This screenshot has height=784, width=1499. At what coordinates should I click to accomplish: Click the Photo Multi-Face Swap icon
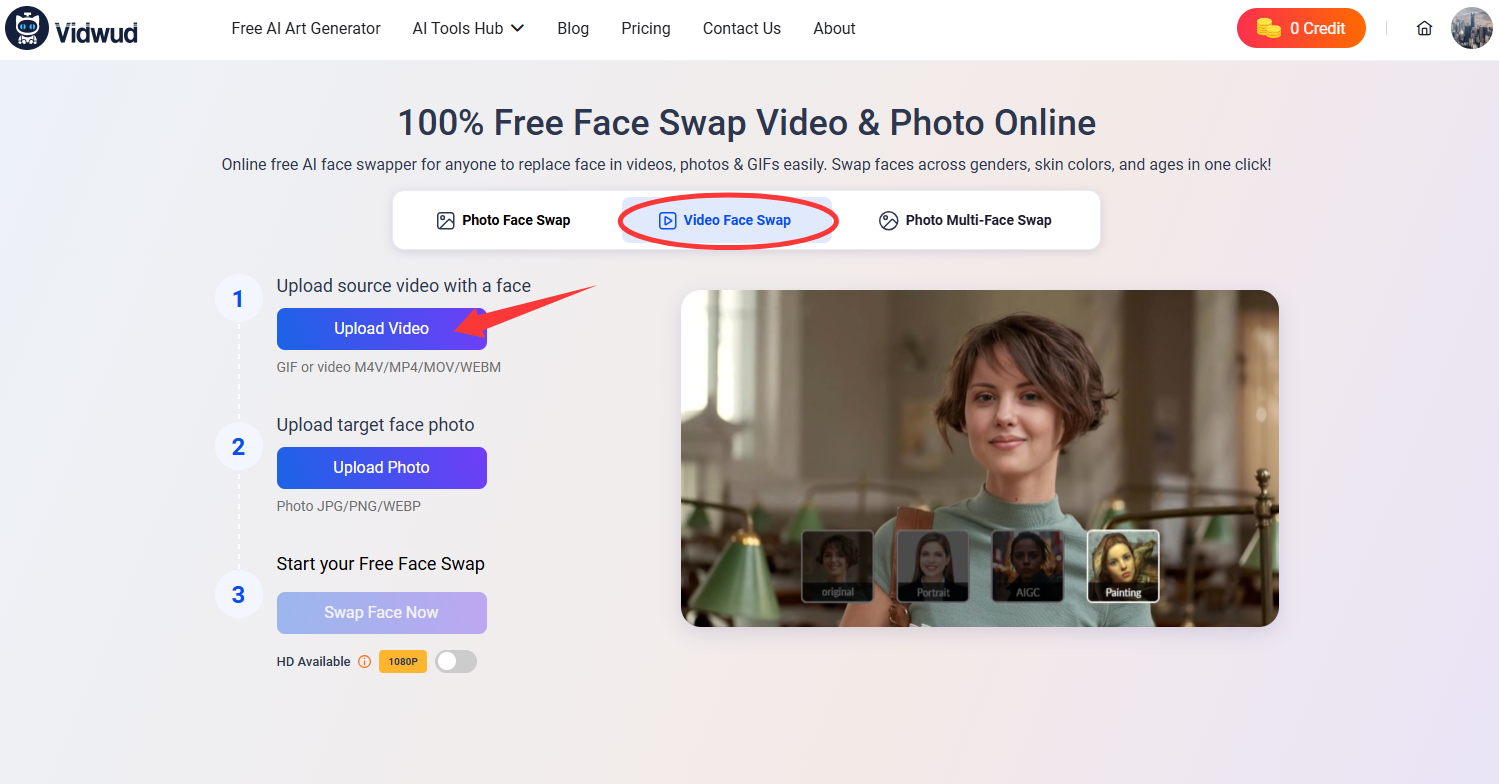point(889,219)
